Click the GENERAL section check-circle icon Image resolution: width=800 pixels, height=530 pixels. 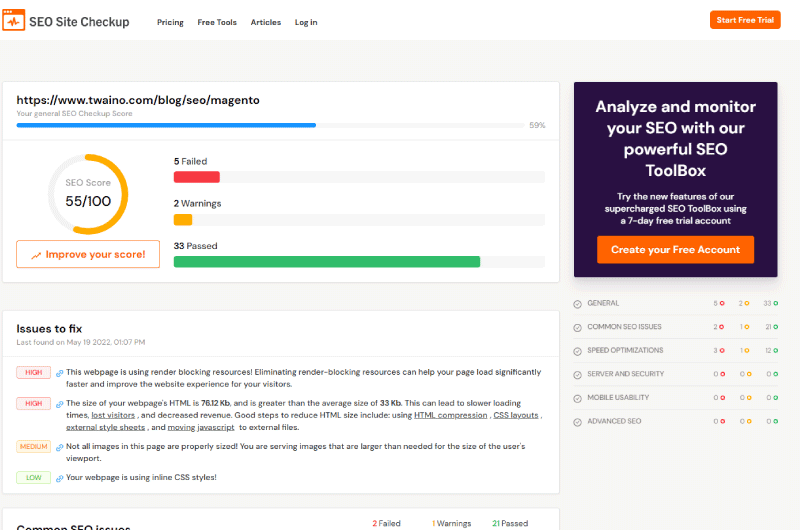click(578, 304)
